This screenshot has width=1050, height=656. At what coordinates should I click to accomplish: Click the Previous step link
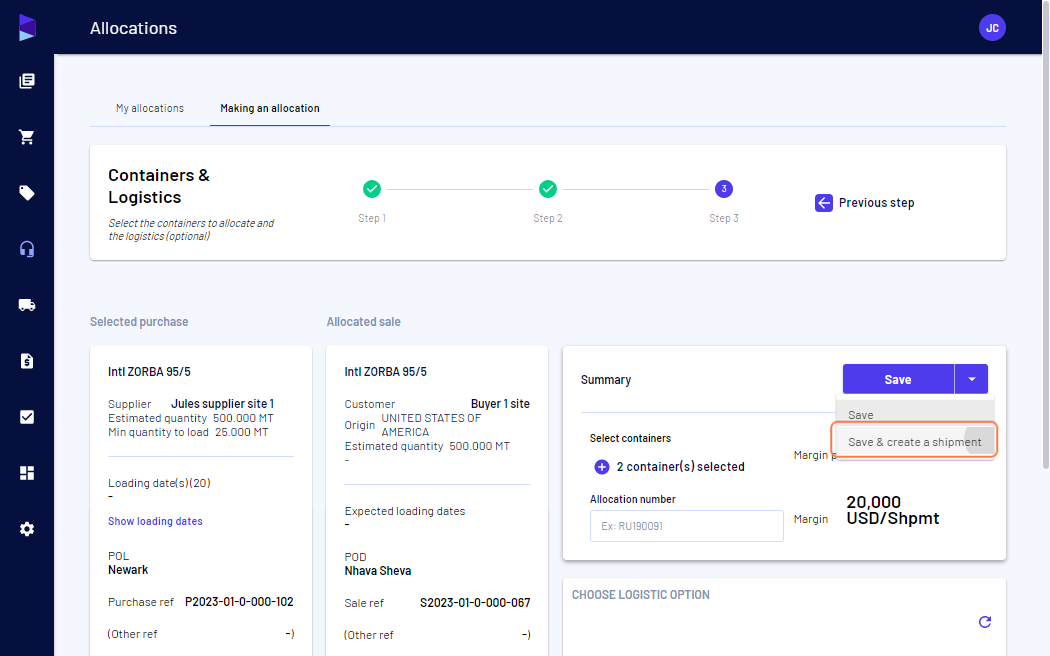click(x=876, y=203)
